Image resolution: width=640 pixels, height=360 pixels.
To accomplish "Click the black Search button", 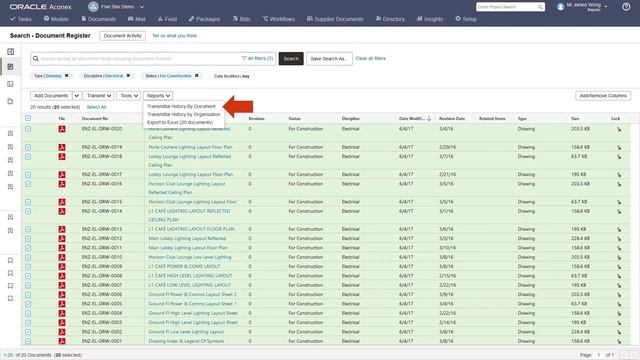I will [x=291, y=59].
